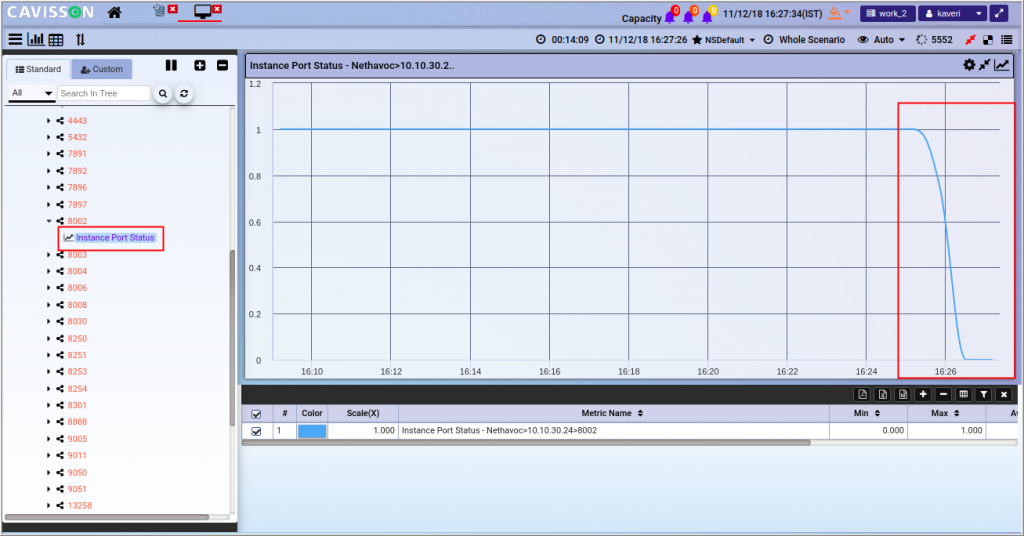Select the 9051 tree item

(77, 489)
